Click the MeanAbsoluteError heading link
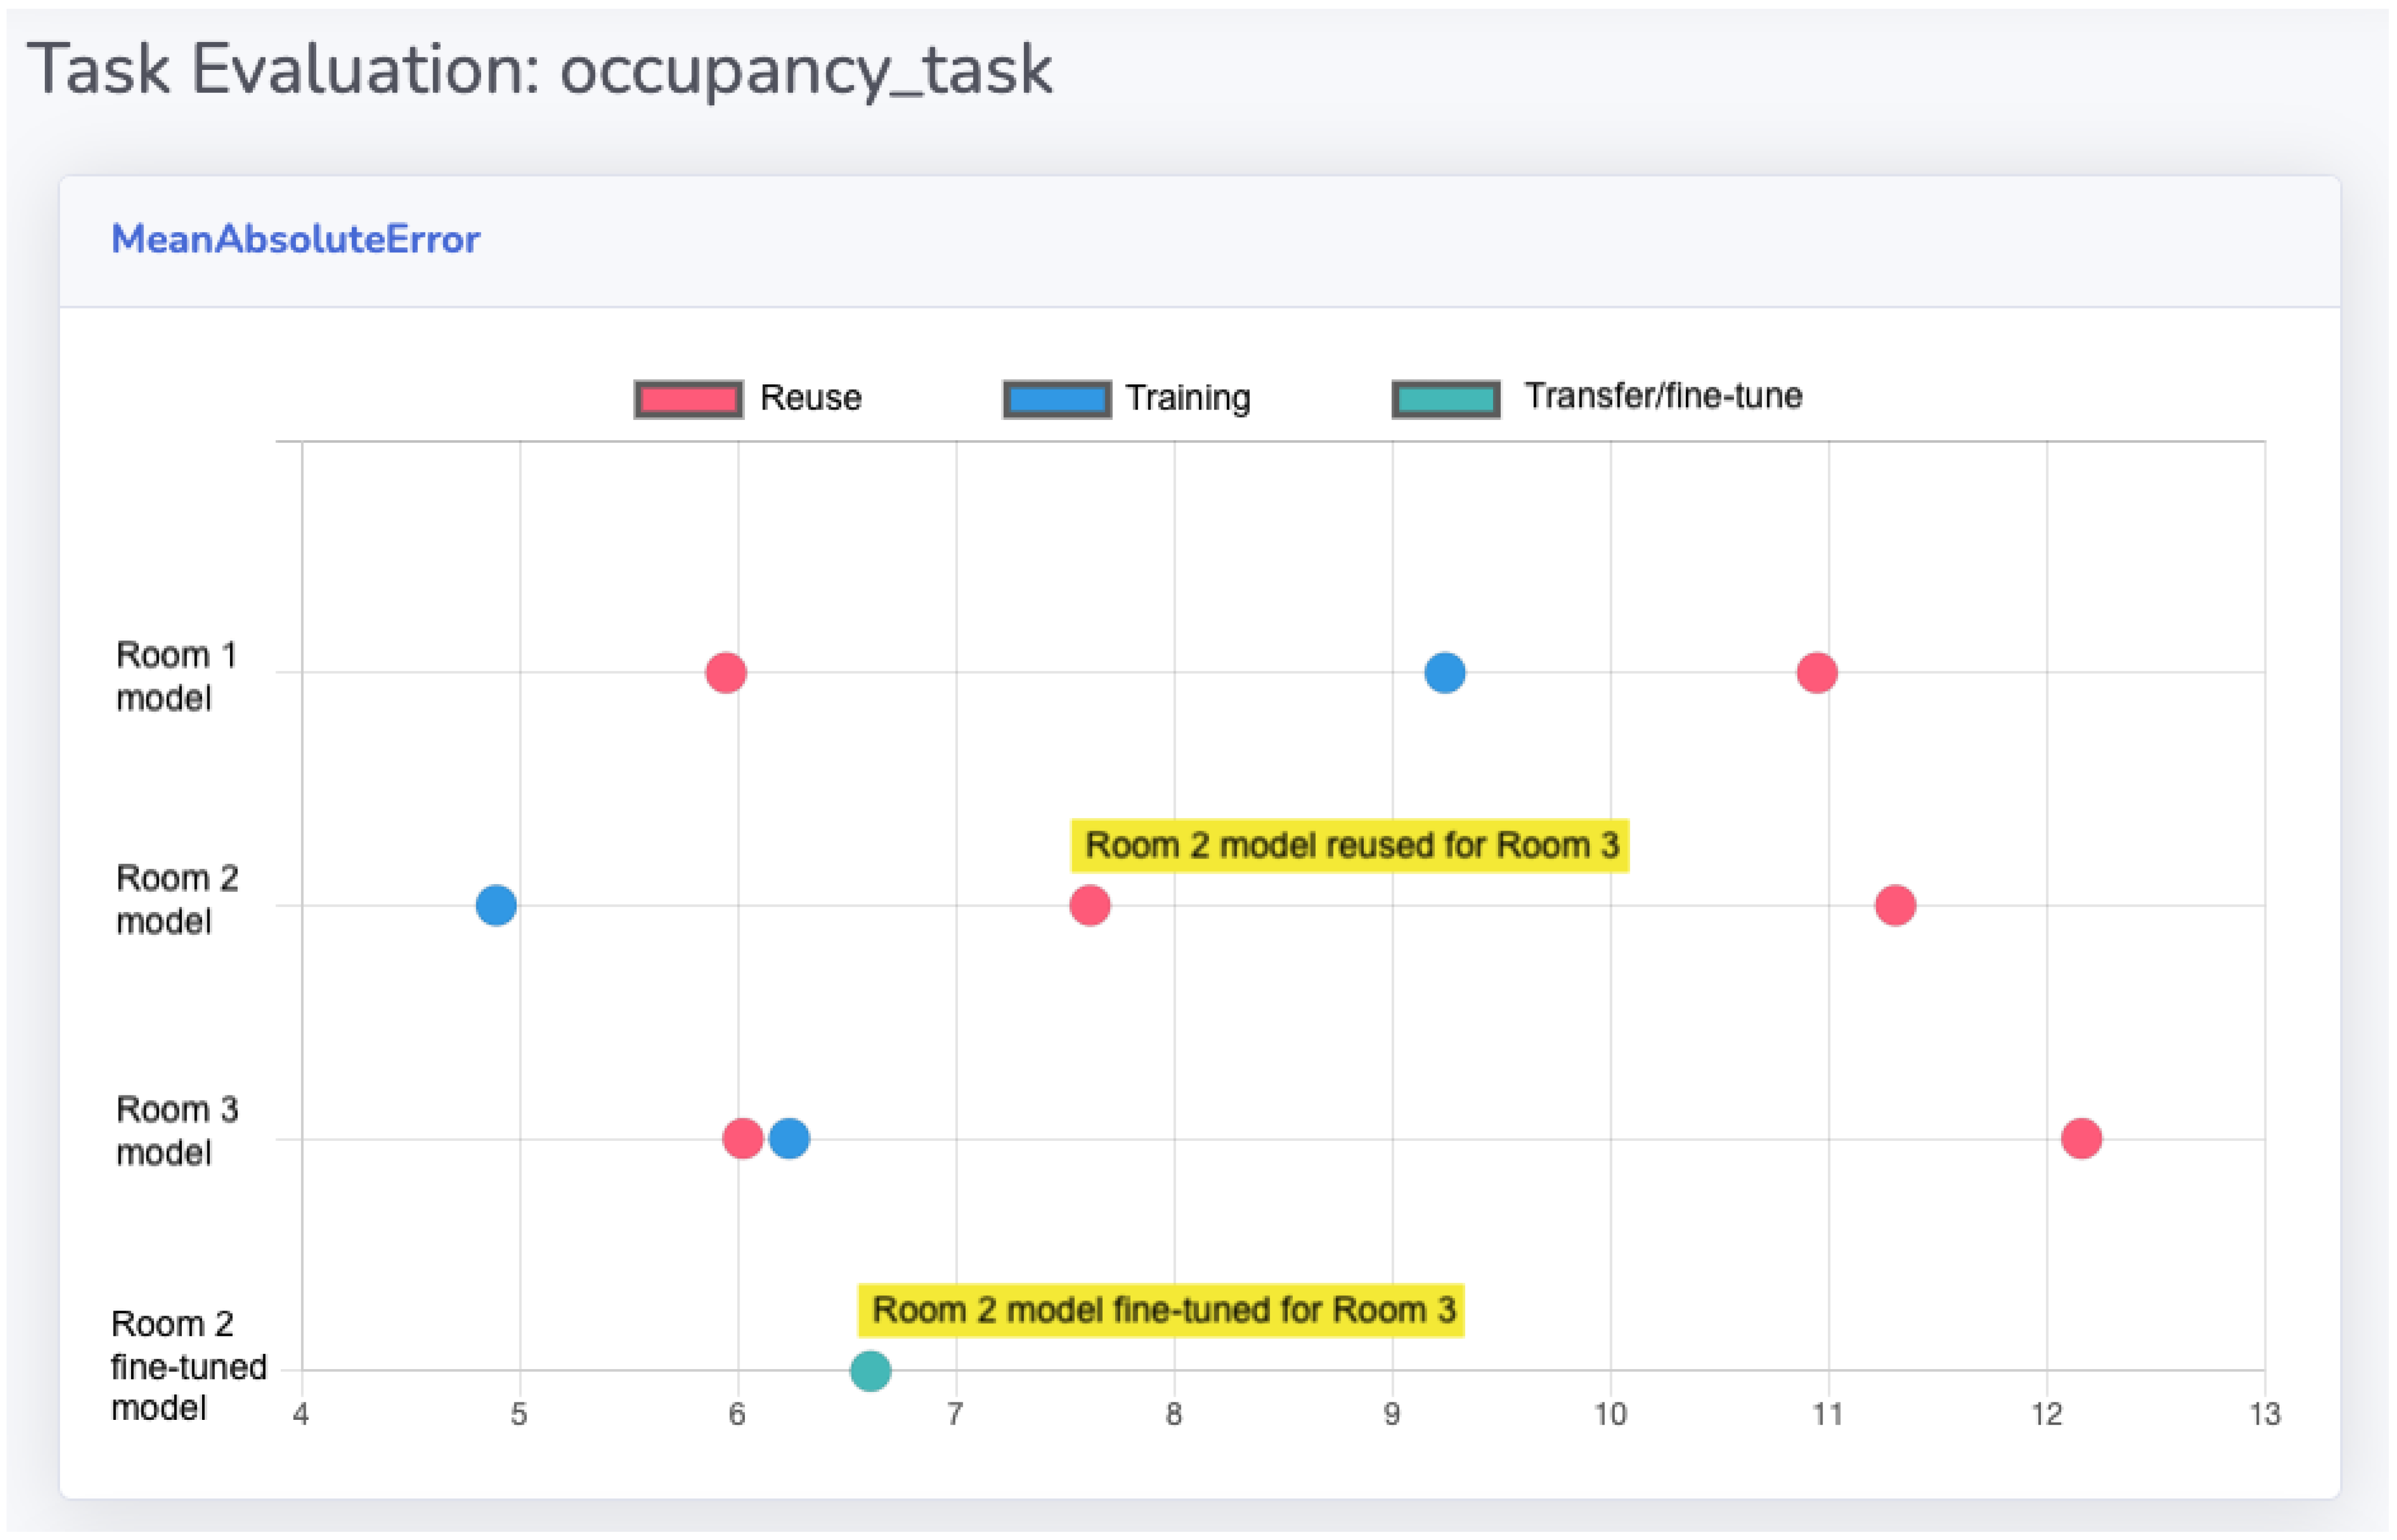This screenshot has width=2397, height=1540. tap(295, 239)
